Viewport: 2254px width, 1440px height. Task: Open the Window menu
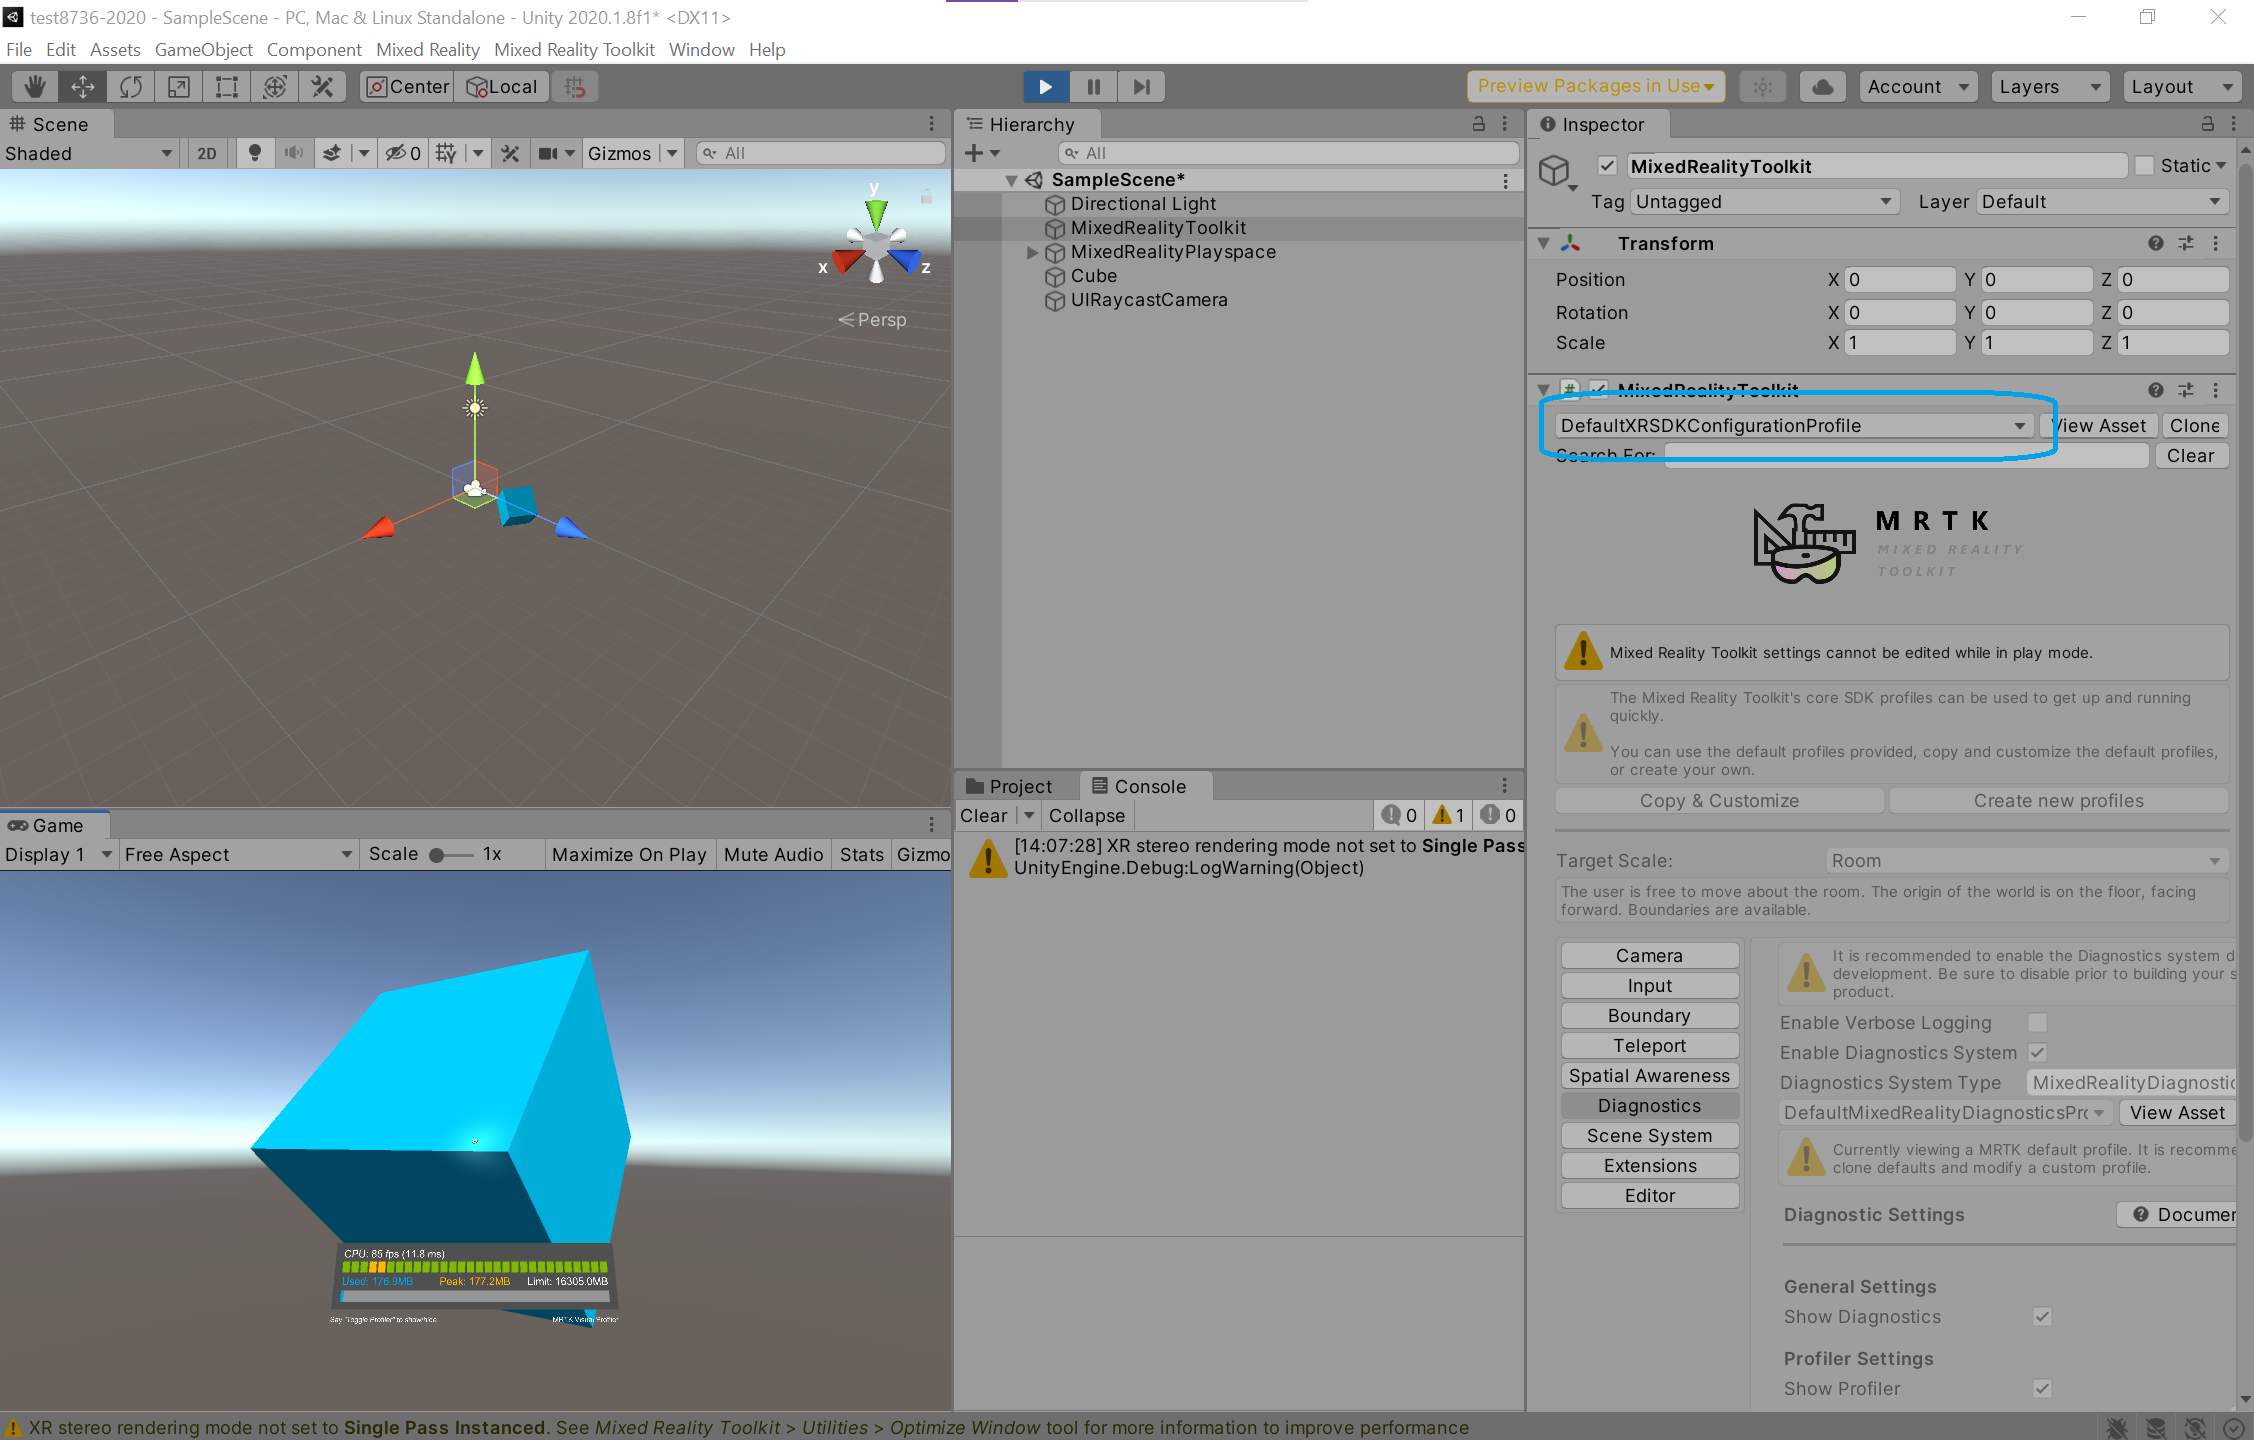701,50
